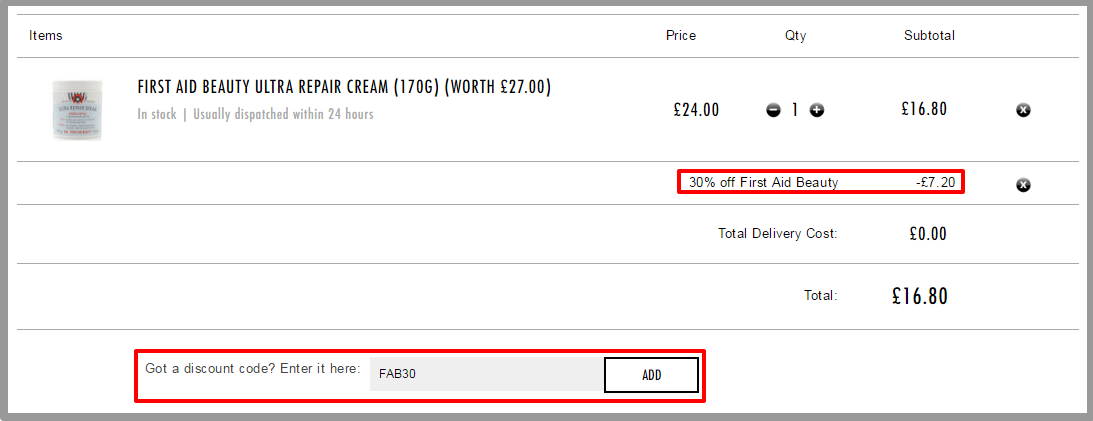Select the 30% off First Aid Beauty label
This screenshot has width=1093, height=421.
click(764, 183)
